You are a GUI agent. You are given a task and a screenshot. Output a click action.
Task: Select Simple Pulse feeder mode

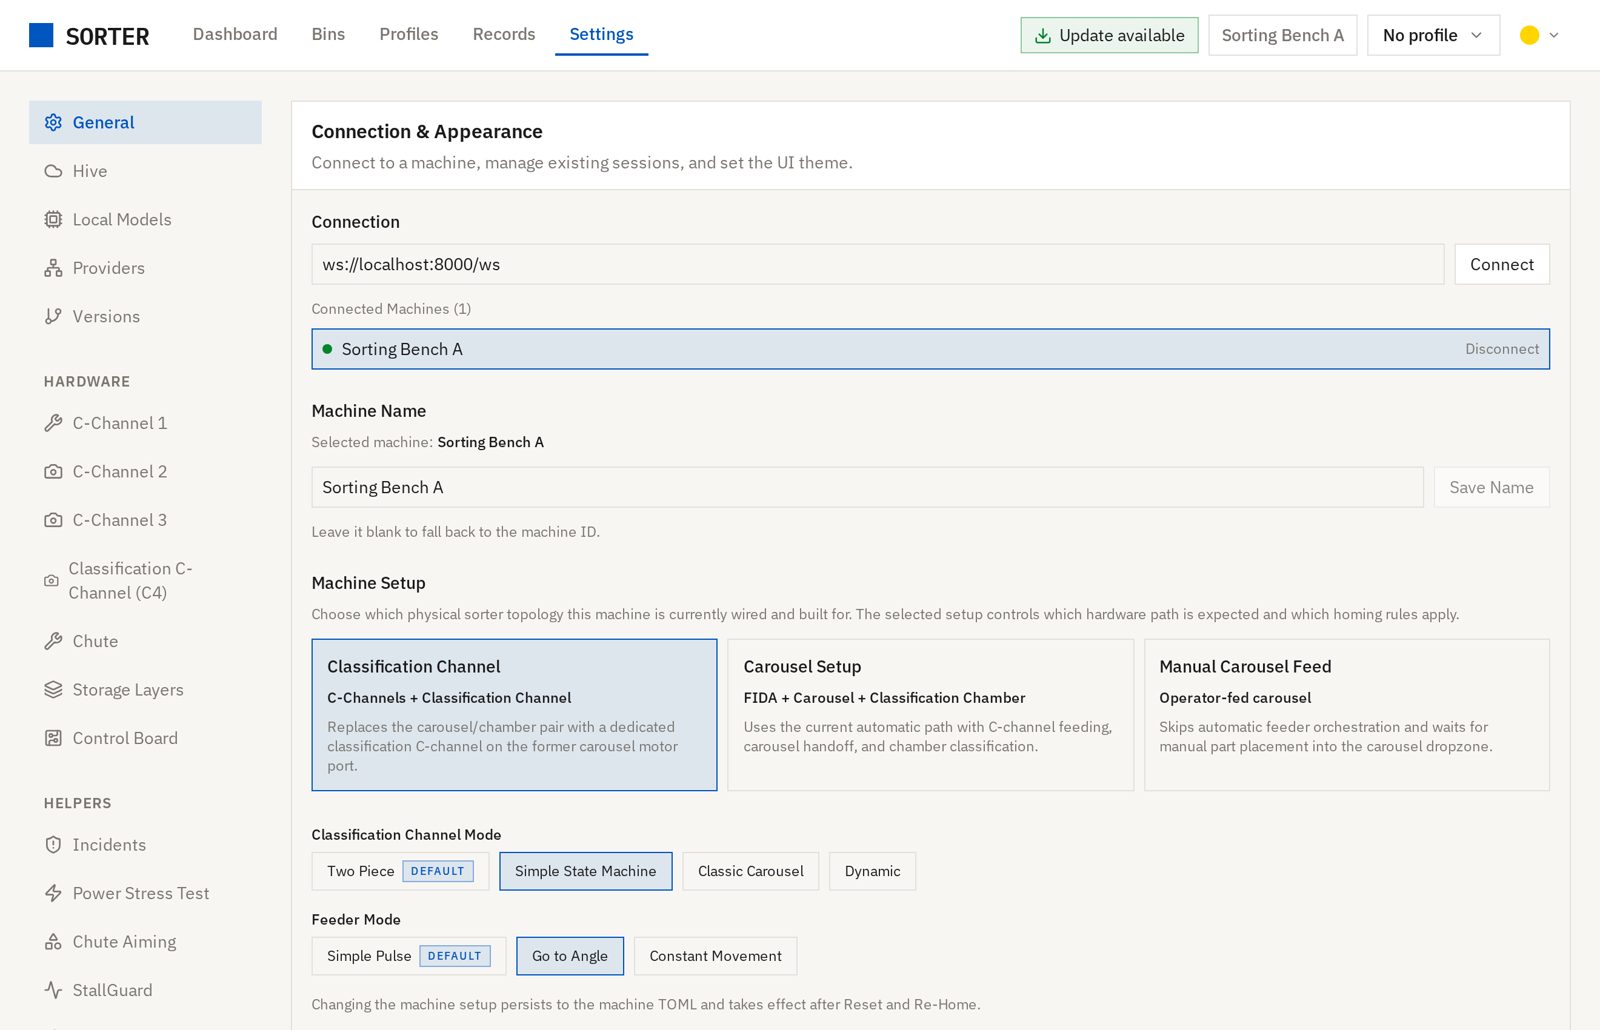click(409, 956)
